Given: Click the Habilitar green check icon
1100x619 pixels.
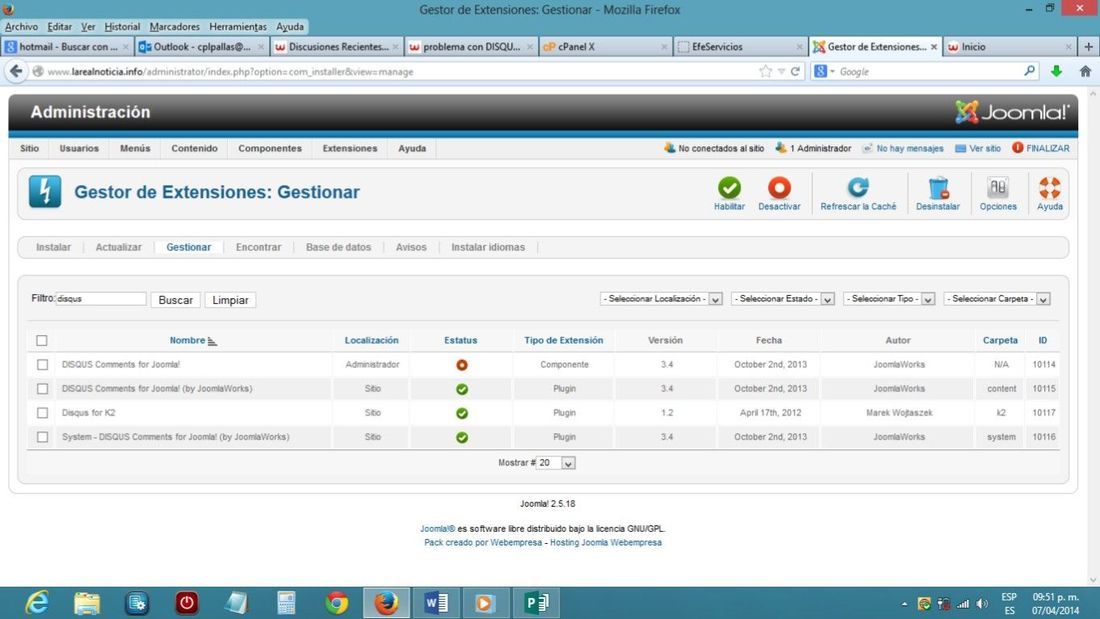Looking at the screenshot, I should tap(729, 188).
